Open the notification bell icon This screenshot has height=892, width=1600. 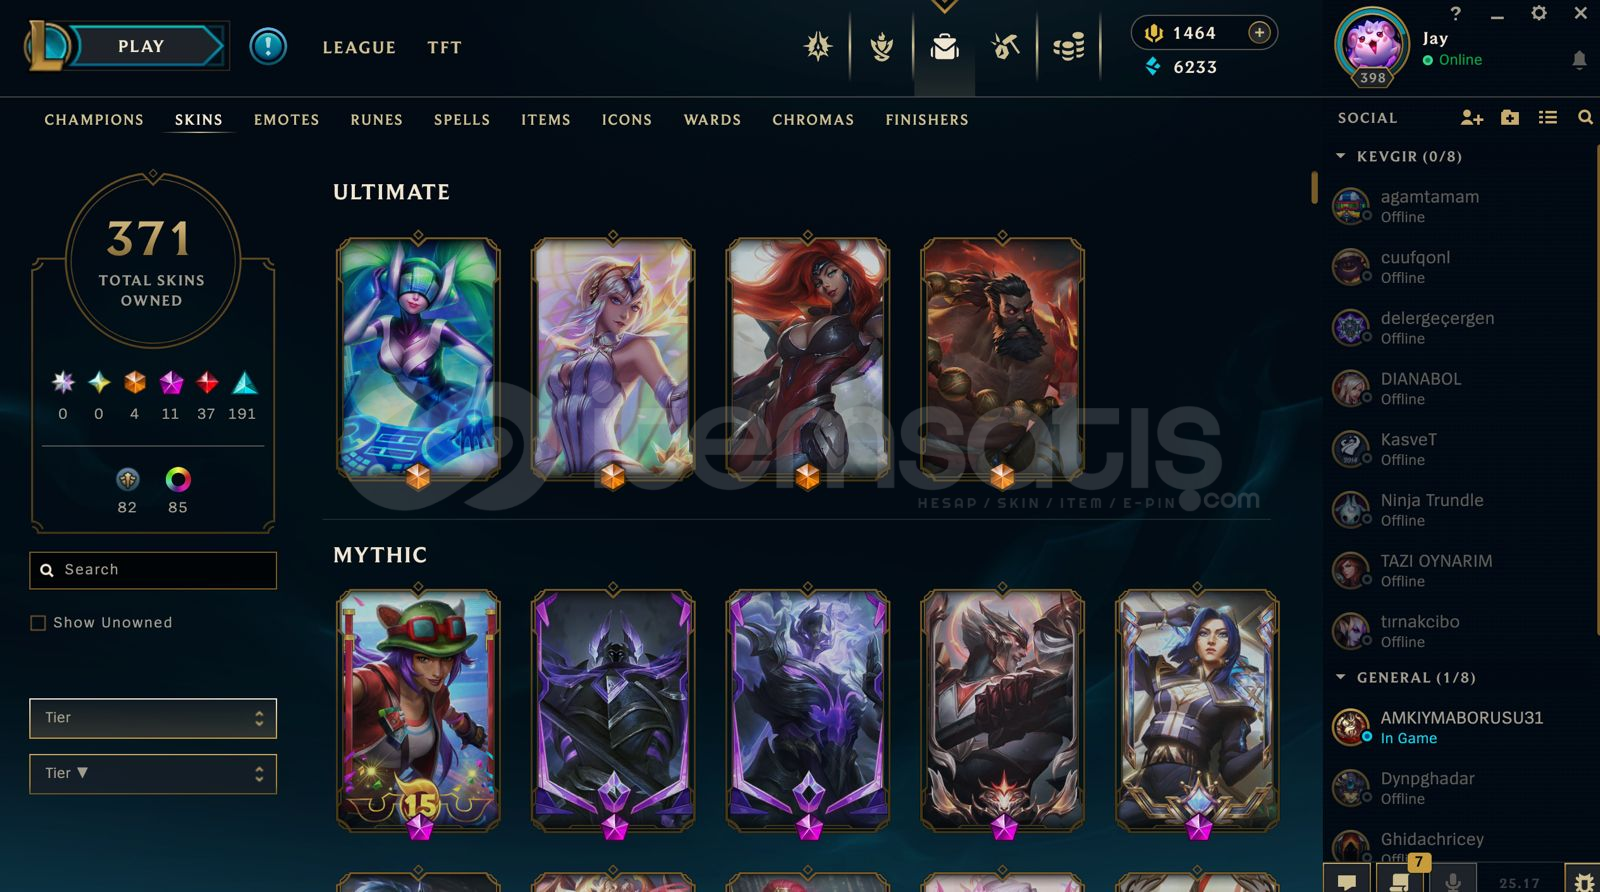[x=1579, y=60]
